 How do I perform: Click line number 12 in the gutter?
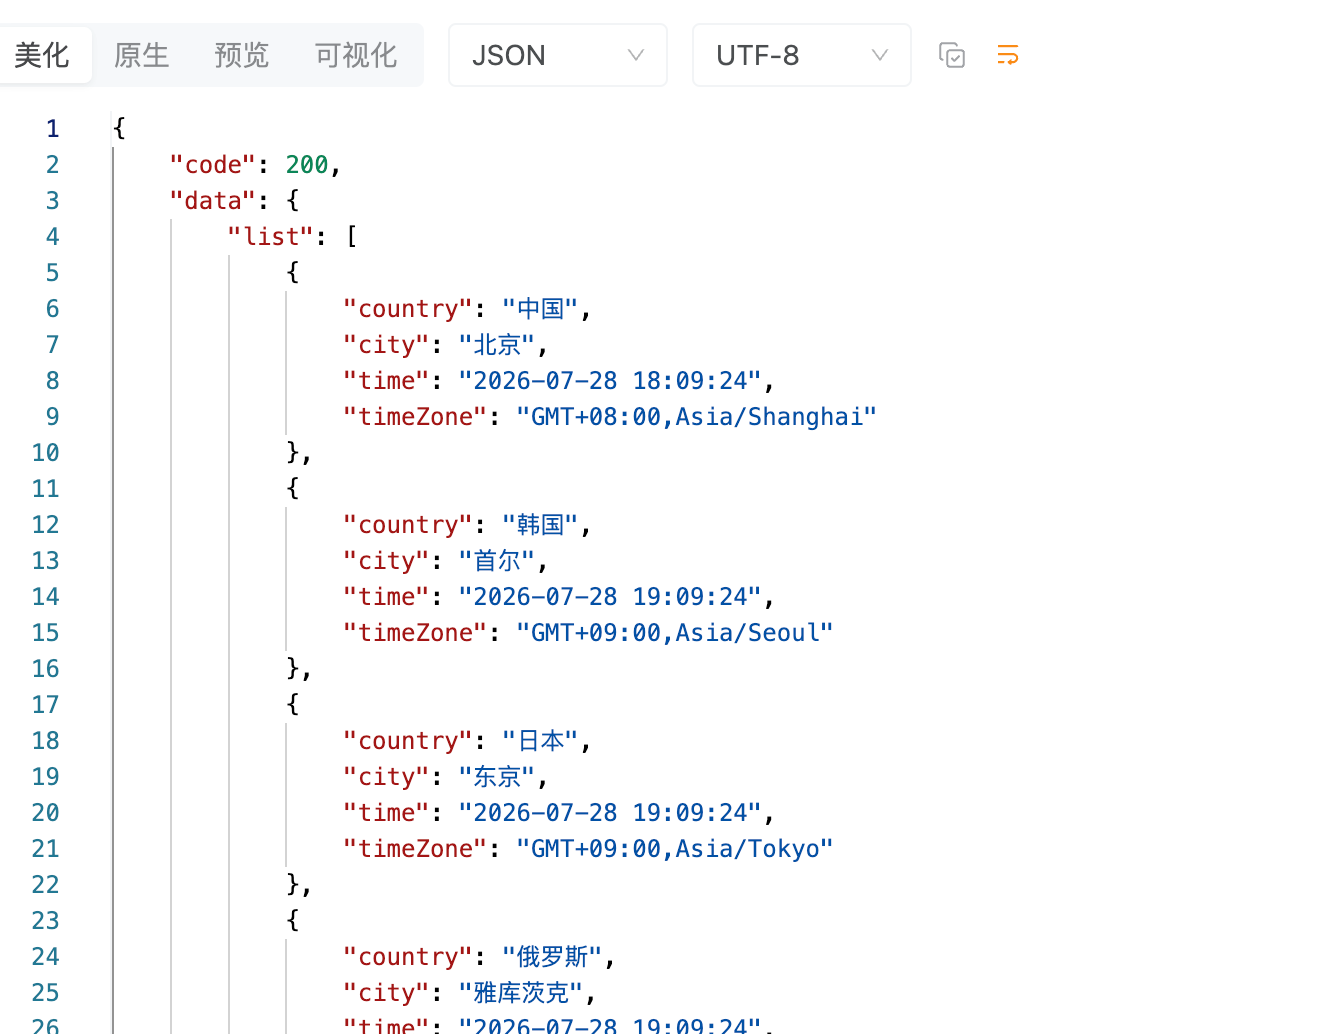[x=46, y=525]
